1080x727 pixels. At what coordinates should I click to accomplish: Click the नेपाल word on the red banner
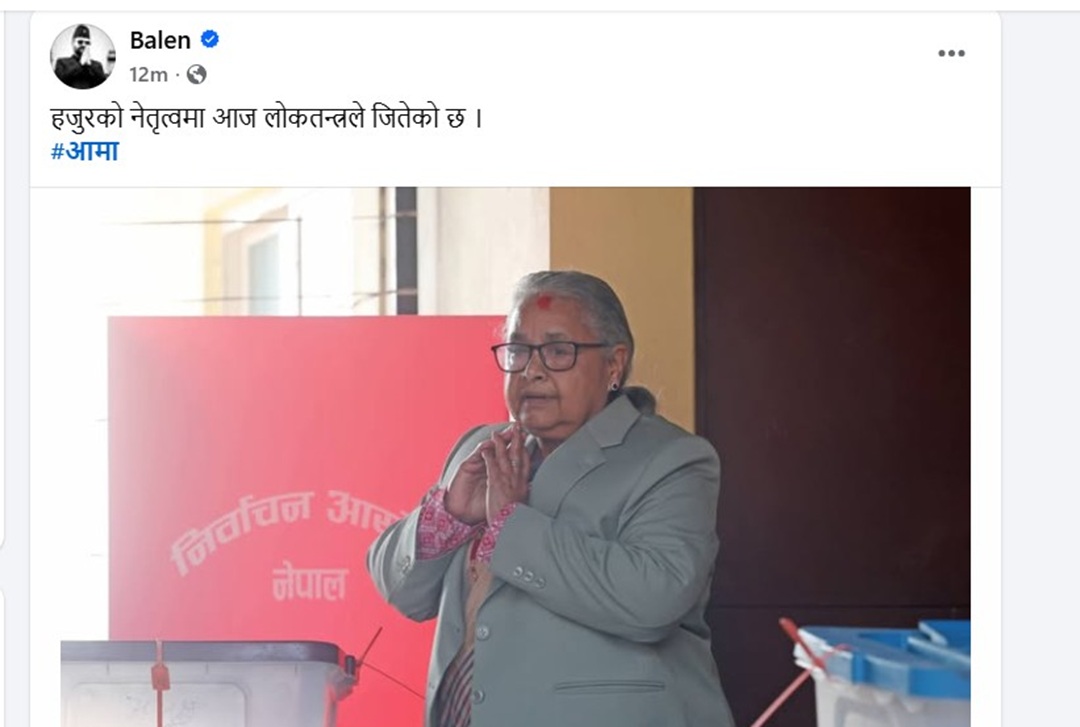310,582
